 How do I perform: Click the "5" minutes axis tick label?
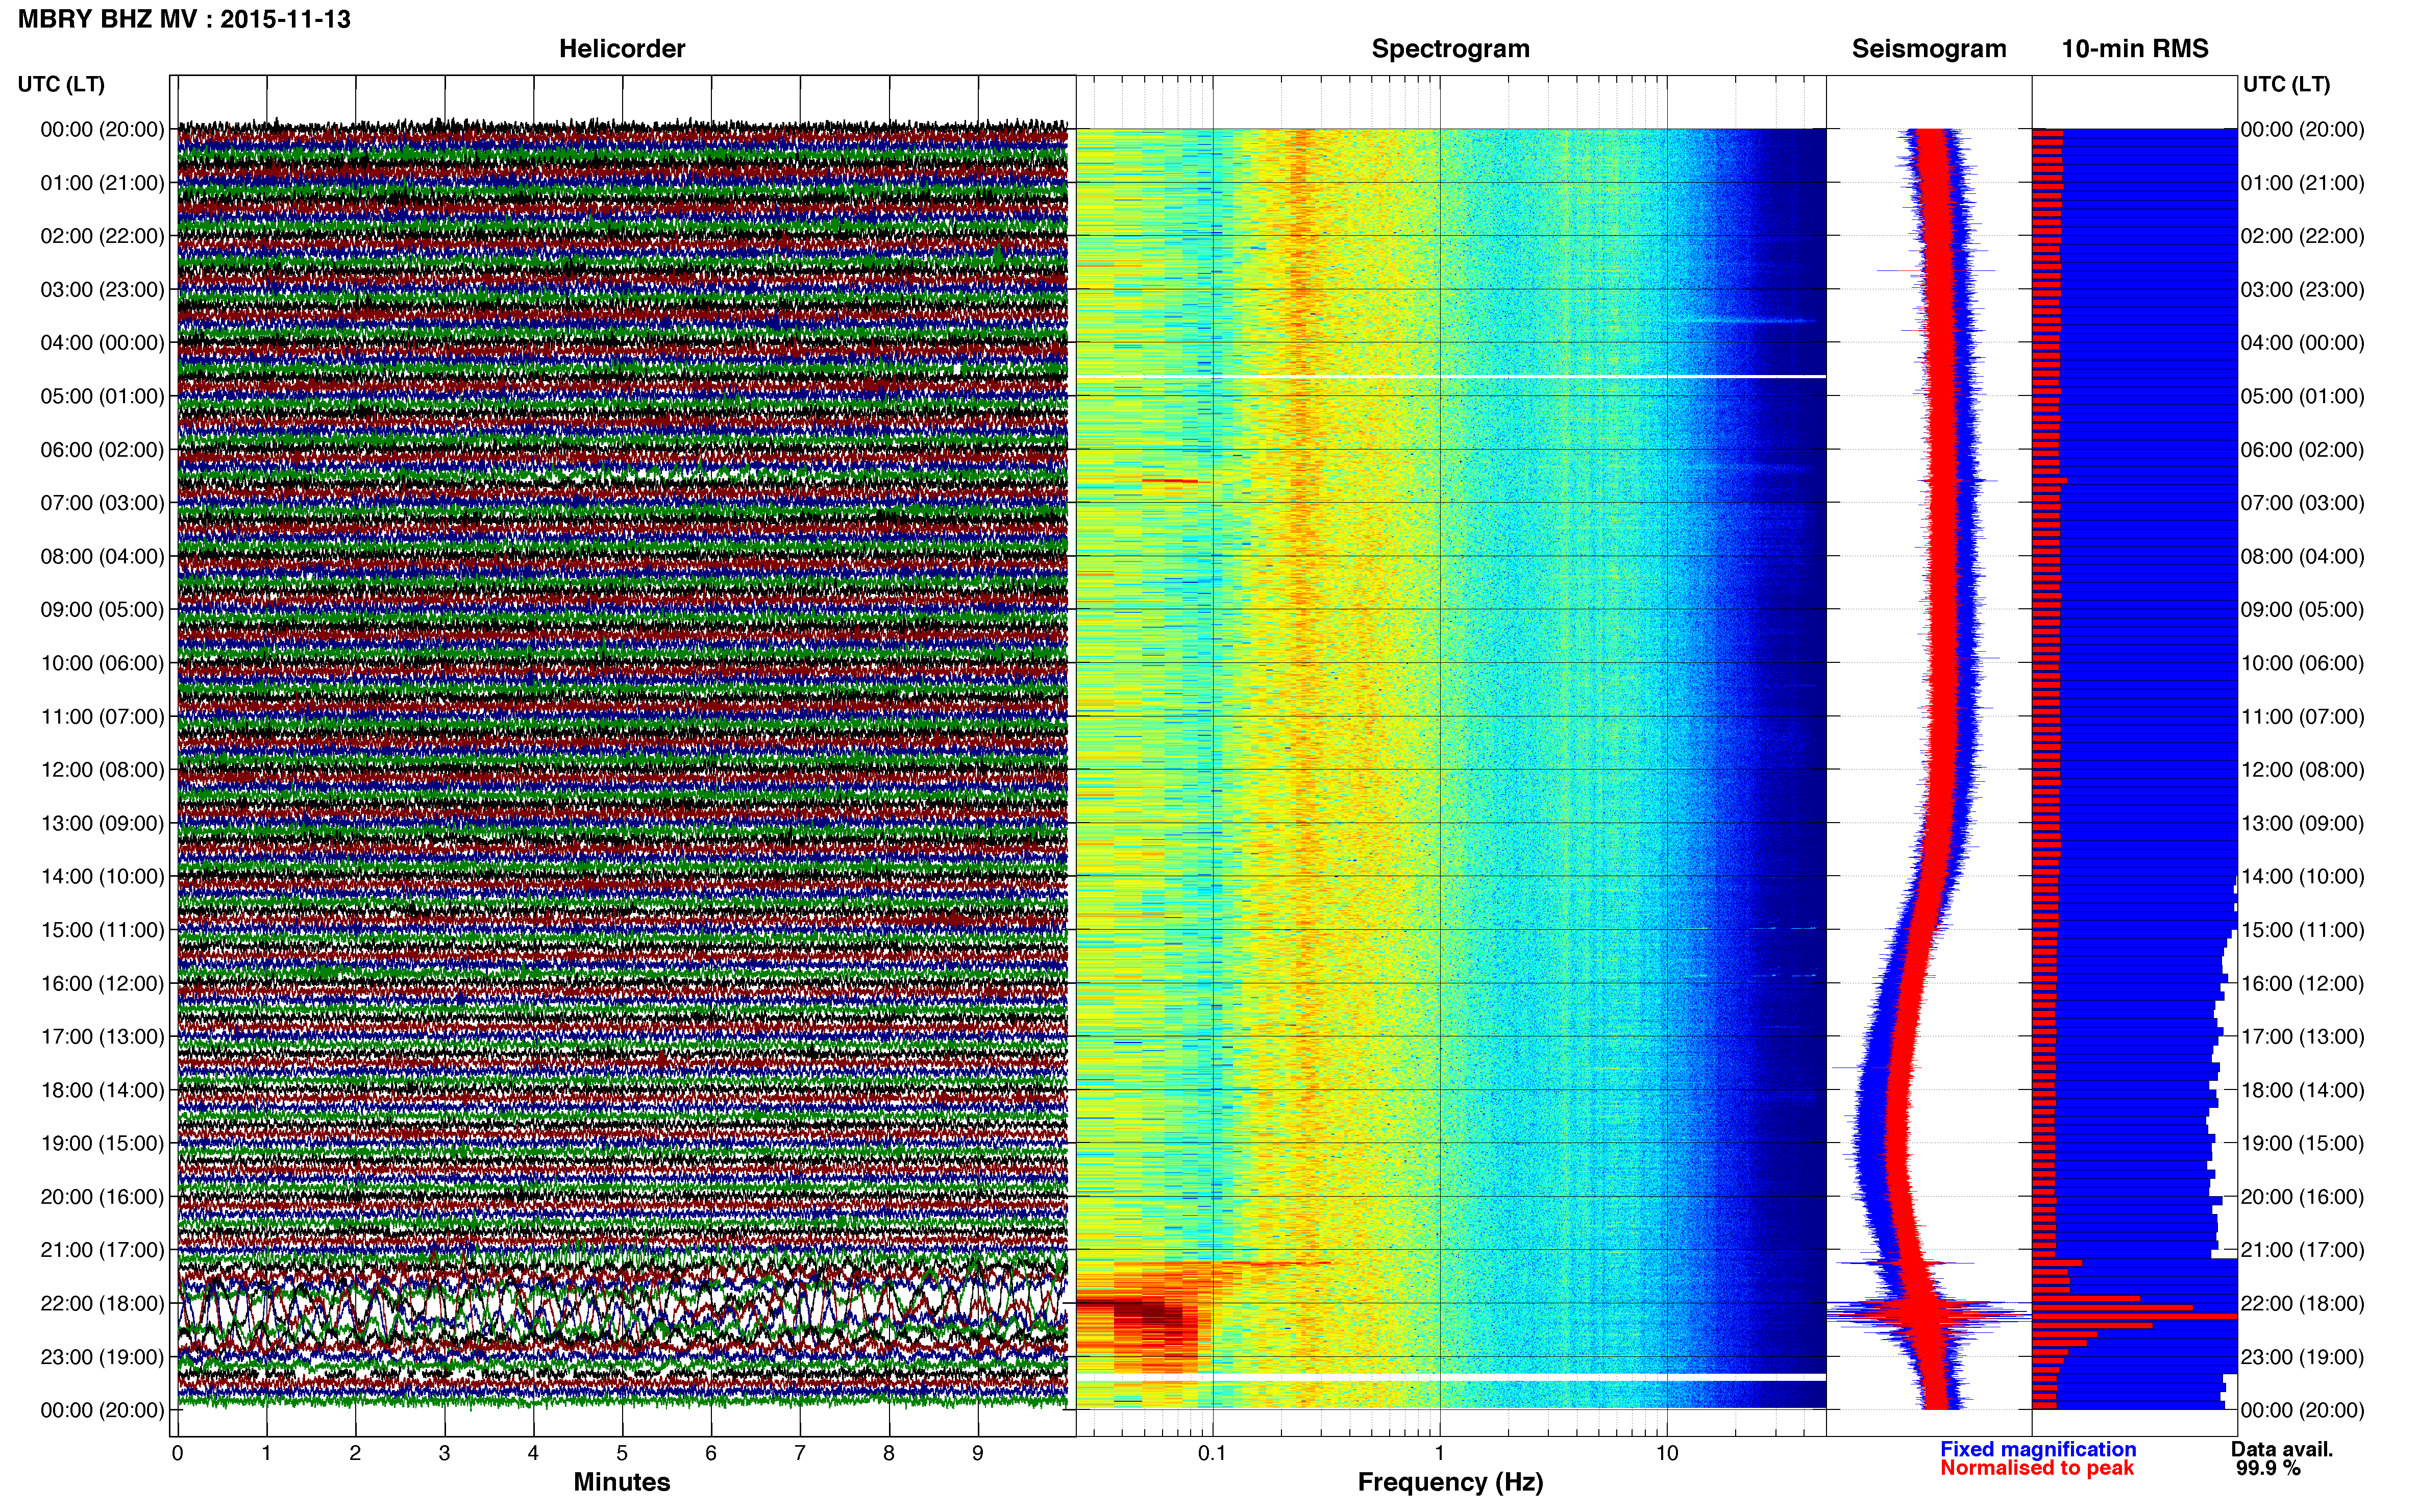click(x=622, y=1453)
